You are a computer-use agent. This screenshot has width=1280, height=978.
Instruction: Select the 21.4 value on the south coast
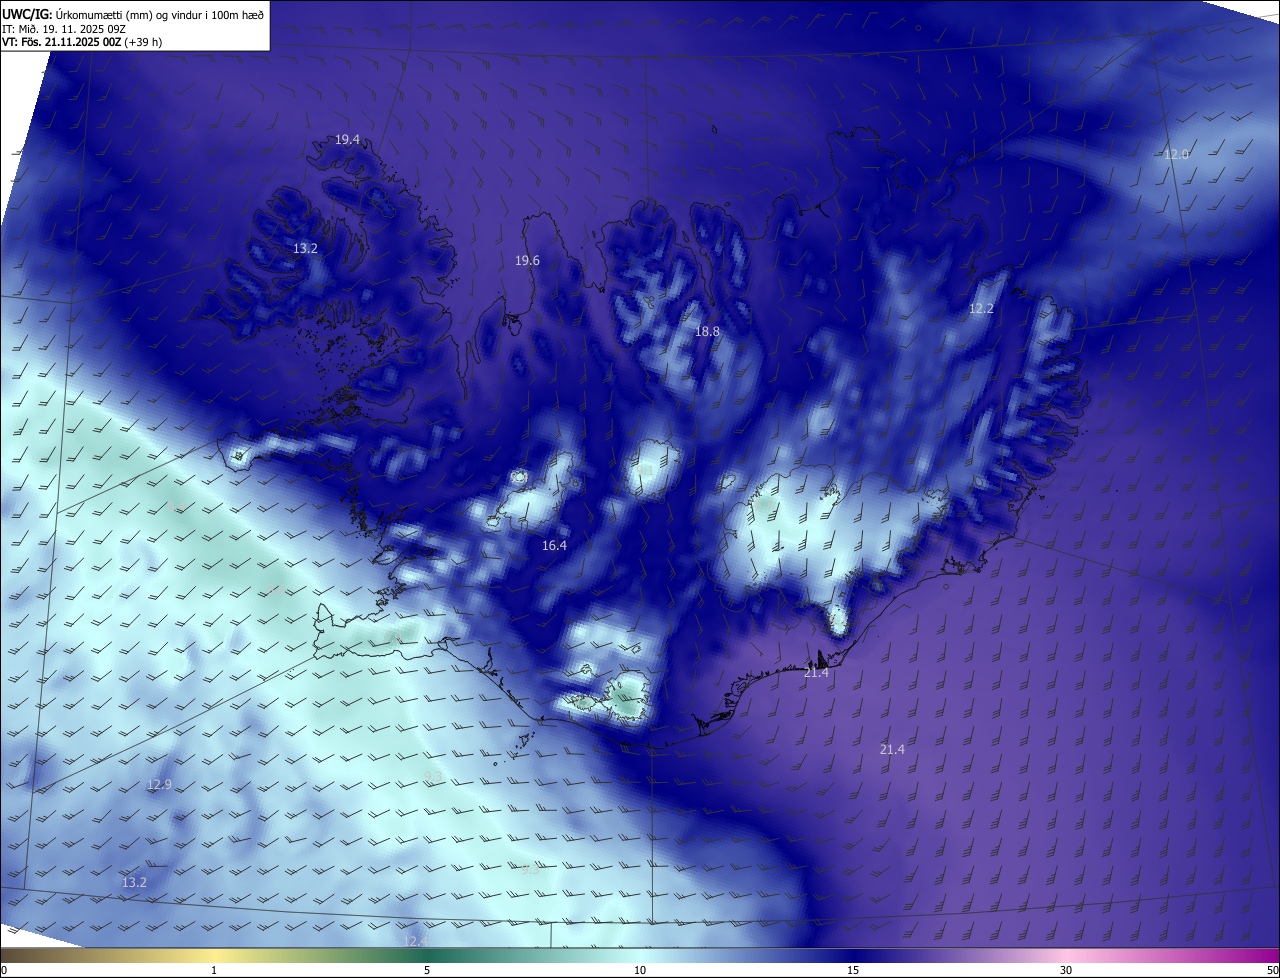(816, 673)
